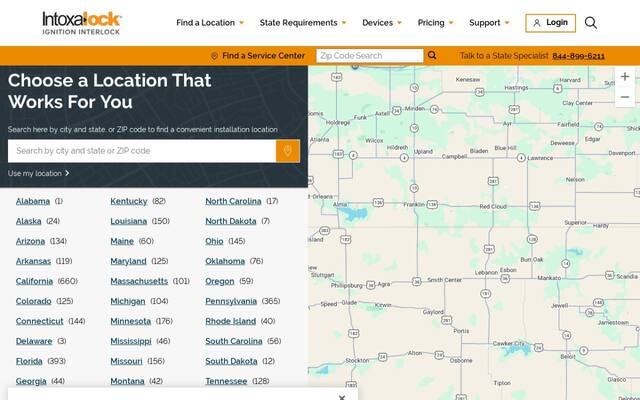
Task: Go to Missouri locations
Action: [127, 361]
